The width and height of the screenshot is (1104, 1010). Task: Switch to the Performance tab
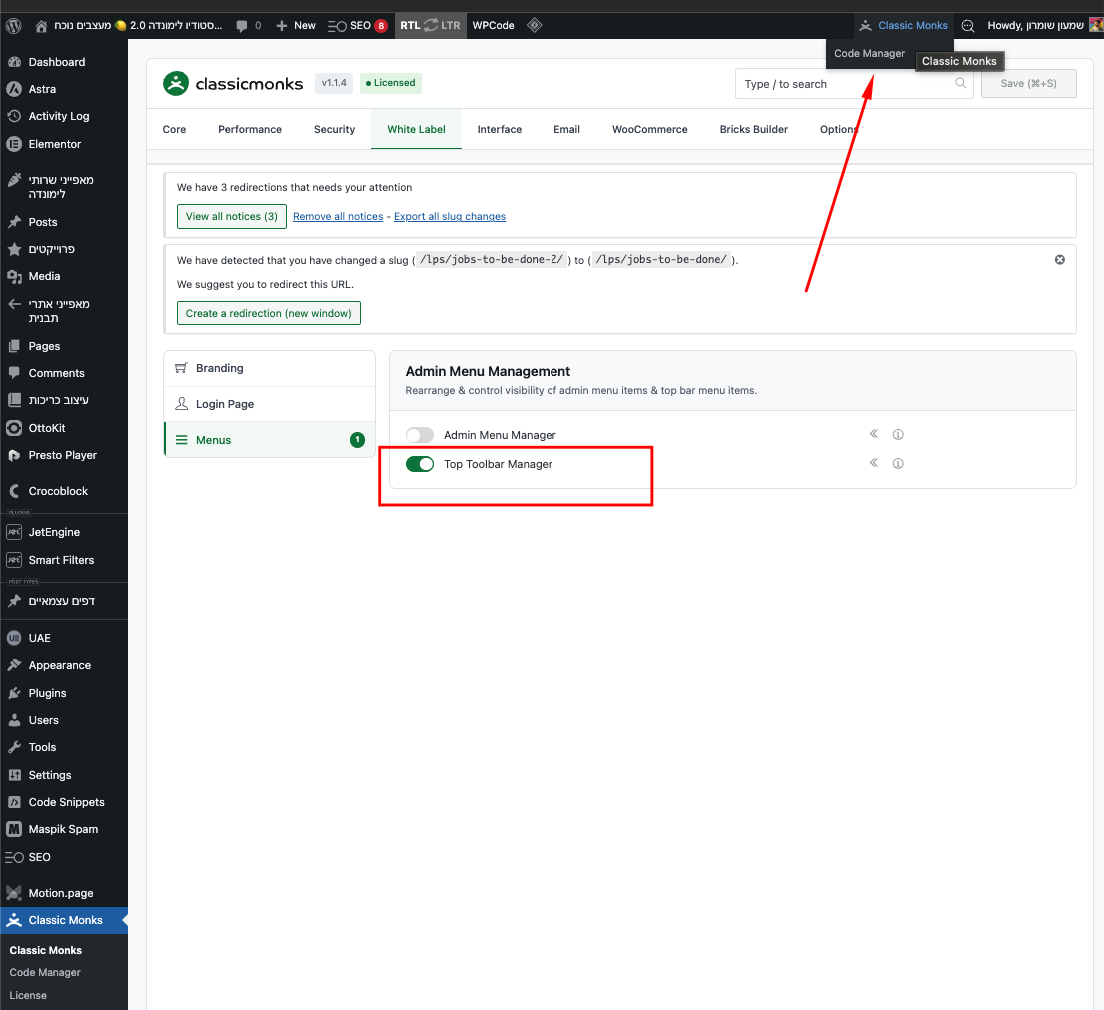pyautogui.click(x=250, y=129)
